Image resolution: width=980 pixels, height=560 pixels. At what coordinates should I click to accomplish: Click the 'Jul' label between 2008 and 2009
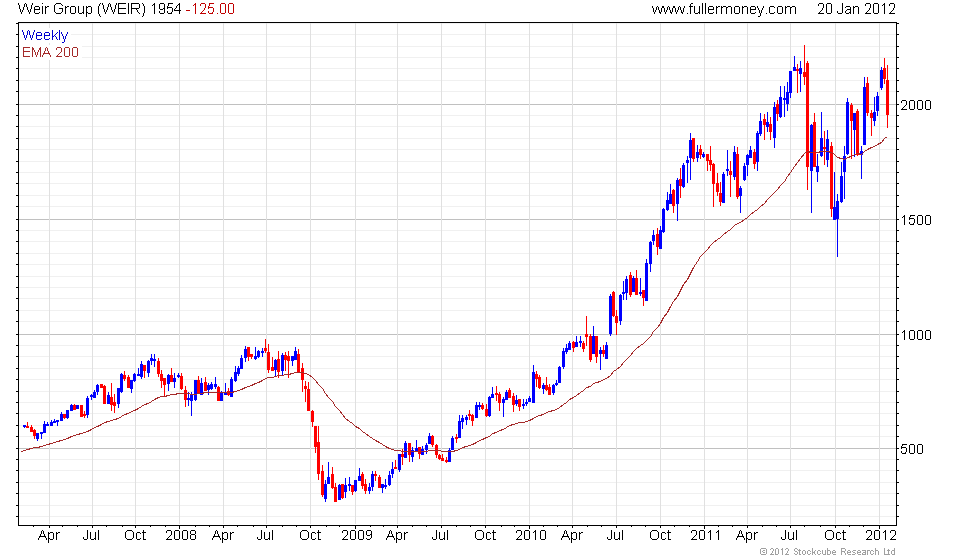pos(266,536)
